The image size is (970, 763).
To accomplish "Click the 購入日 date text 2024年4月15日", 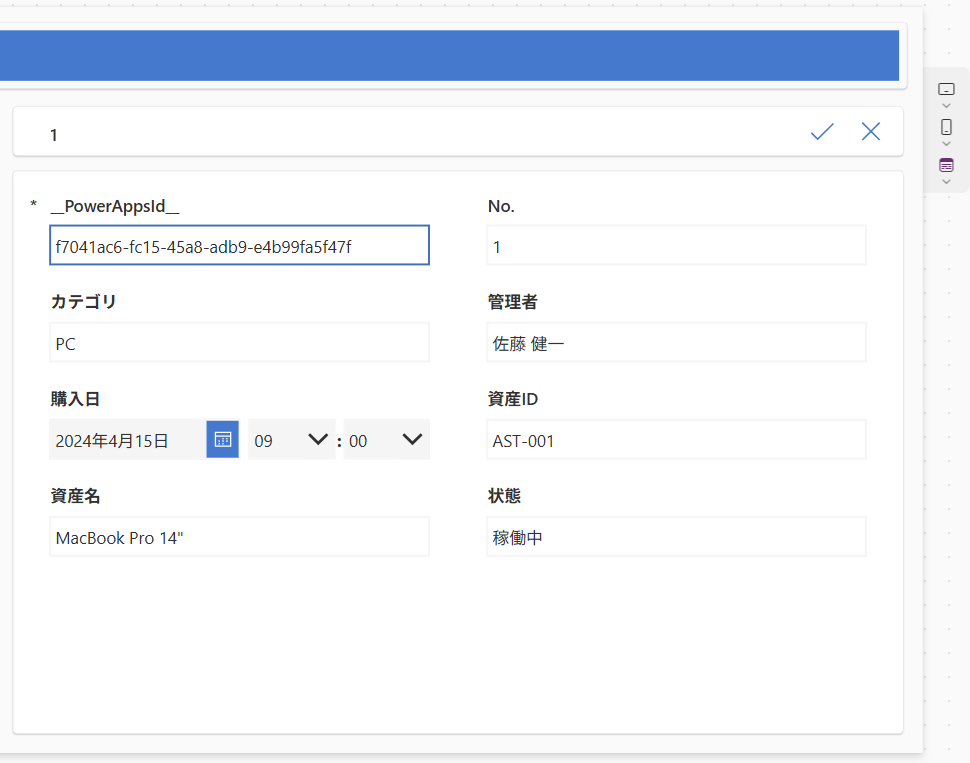I will (127, 440).
